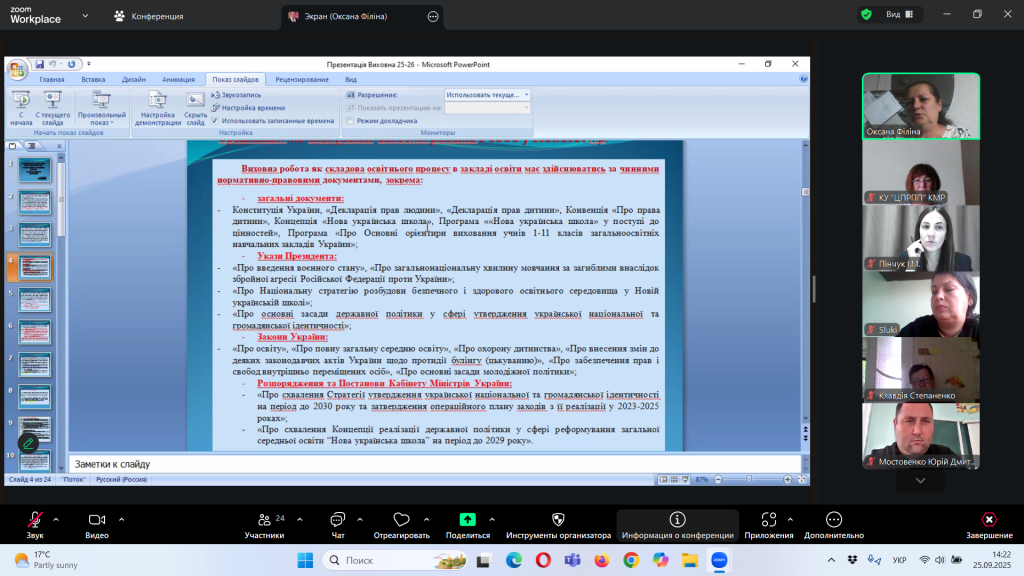This screenshot has width=1024, height=576.
Task: Expand audio options arrow beside Звук
Action: (x=56, y=519)
